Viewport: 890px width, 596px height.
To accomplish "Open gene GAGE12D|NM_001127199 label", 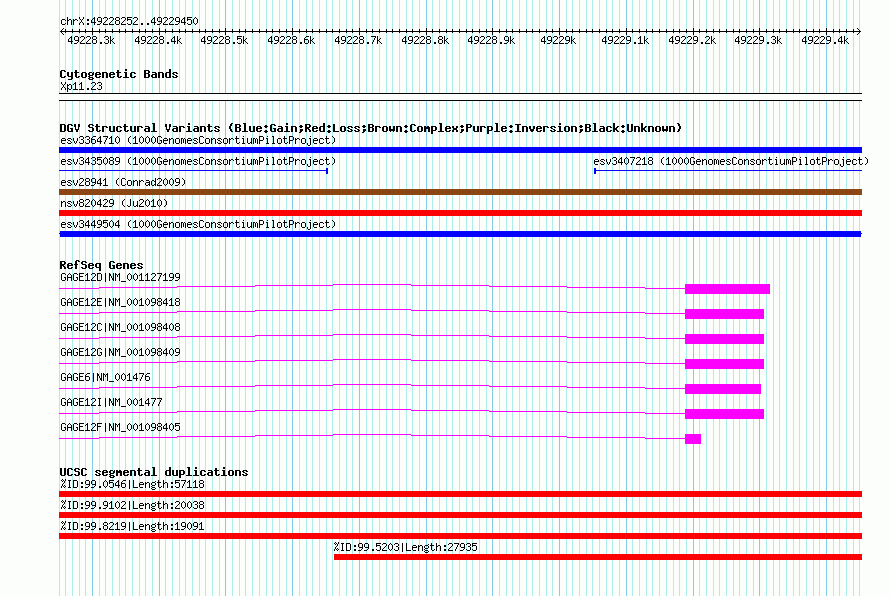I will 120,278.
